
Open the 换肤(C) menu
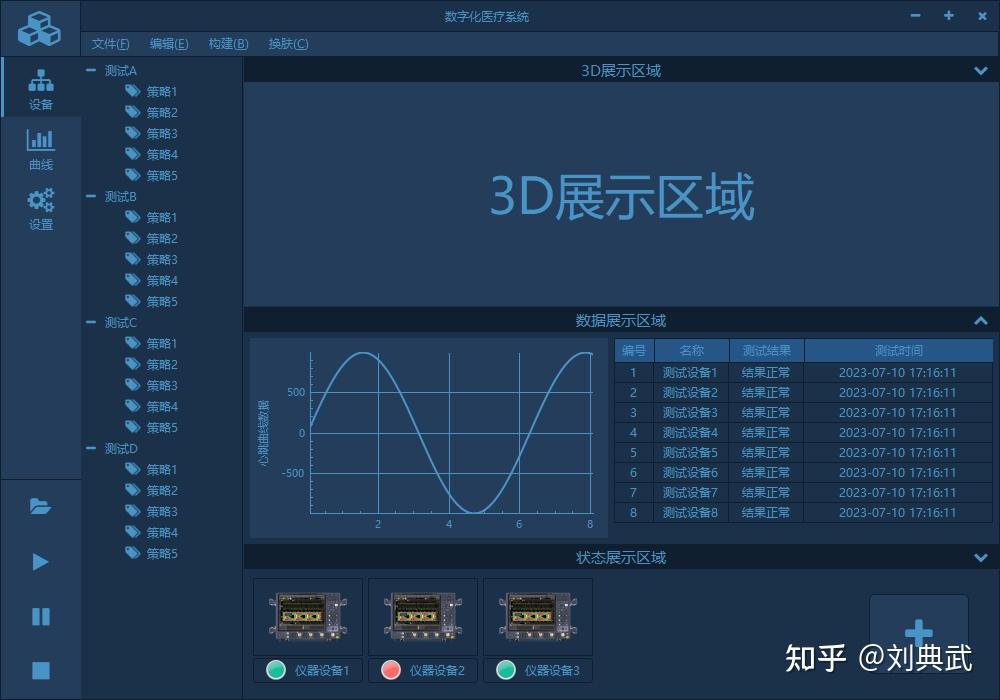(288, 43)
